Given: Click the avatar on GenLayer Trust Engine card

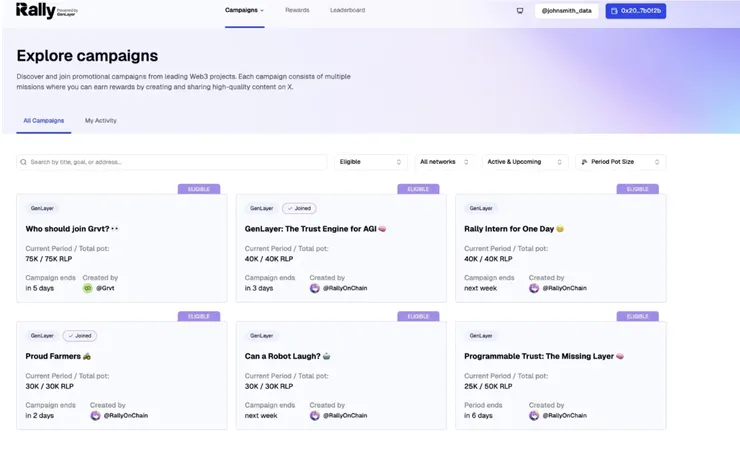Looking at the screenshot, I should click(x=315, y=288).
